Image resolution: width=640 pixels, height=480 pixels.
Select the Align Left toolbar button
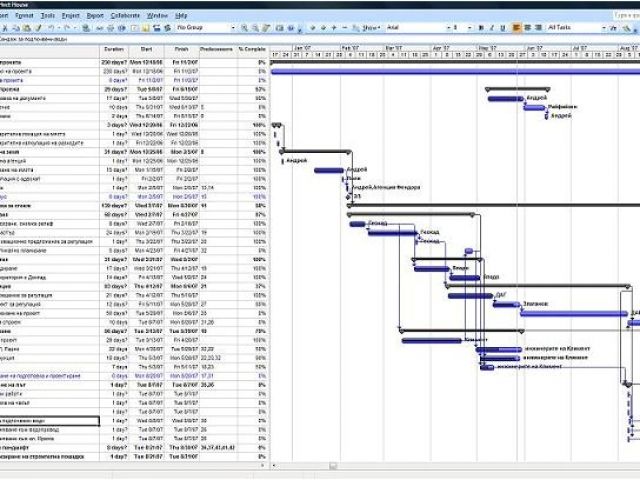[x=515, y=27]
